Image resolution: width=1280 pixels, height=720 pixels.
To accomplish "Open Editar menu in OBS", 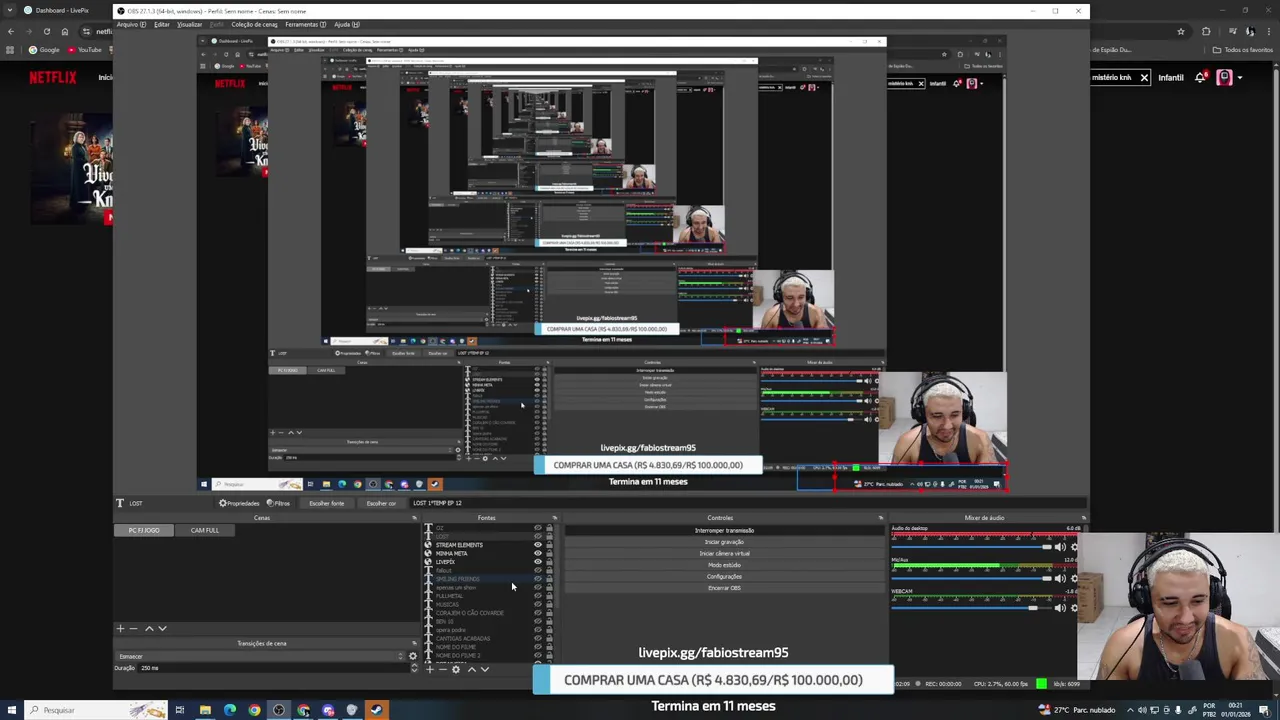I will 161,24.
